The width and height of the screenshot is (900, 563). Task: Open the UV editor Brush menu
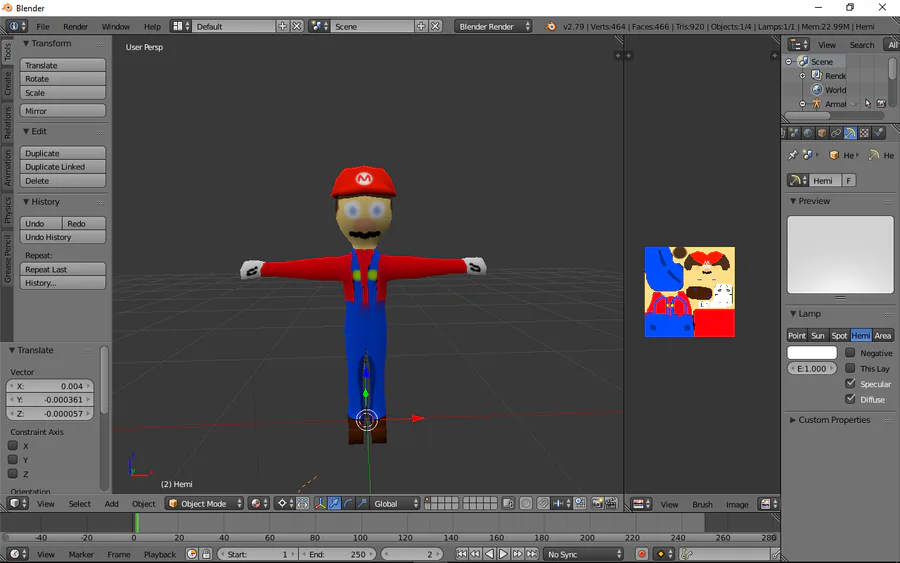click(x=702, y=504)
